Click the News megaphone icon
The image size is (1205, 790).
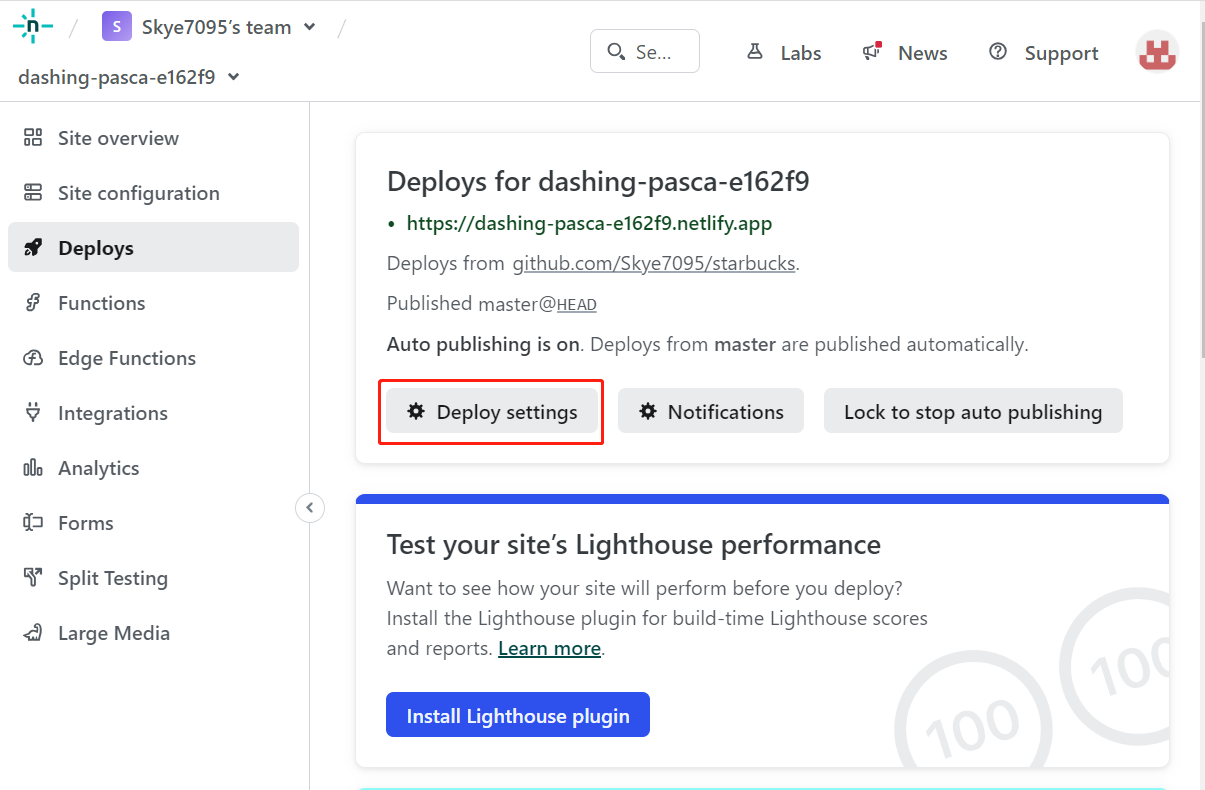point(872,52)
